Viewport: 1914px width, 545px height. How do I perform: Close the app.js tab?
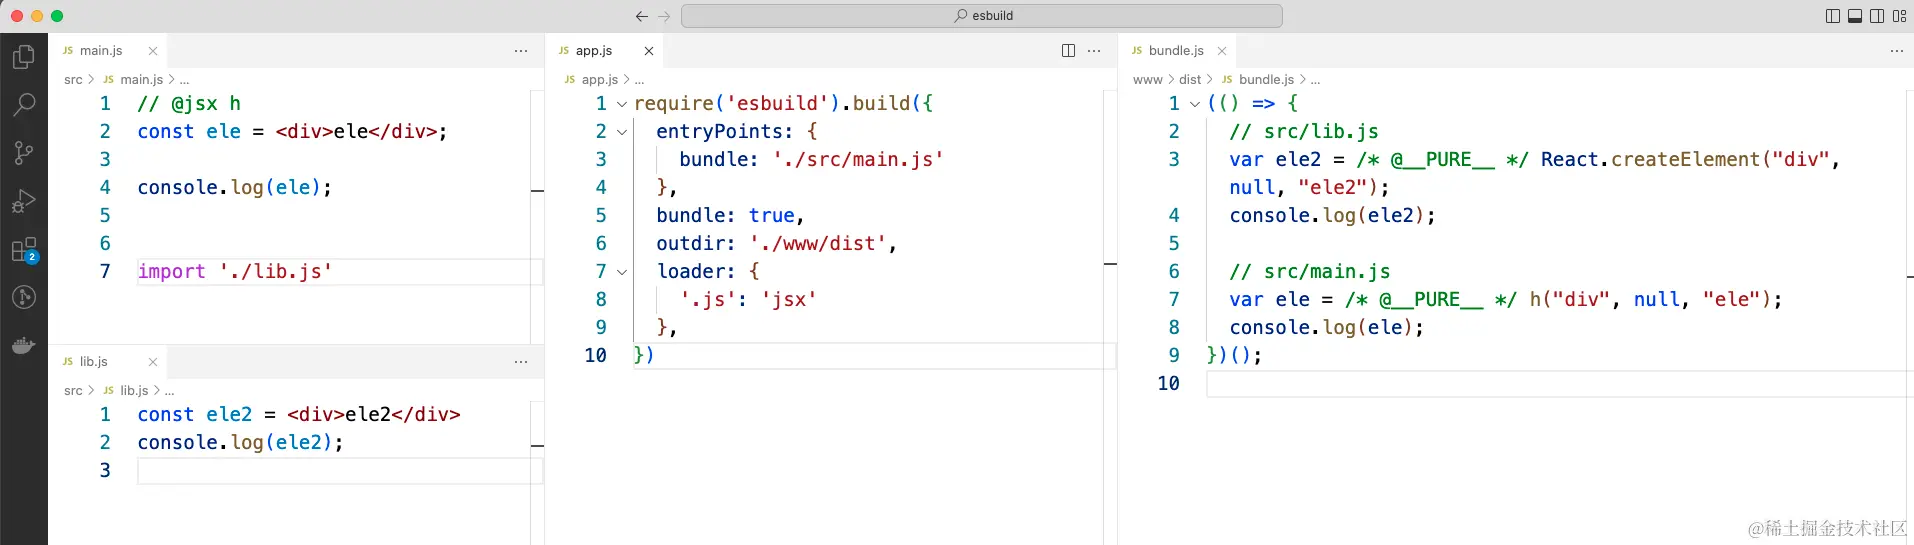tap(649, 51)
